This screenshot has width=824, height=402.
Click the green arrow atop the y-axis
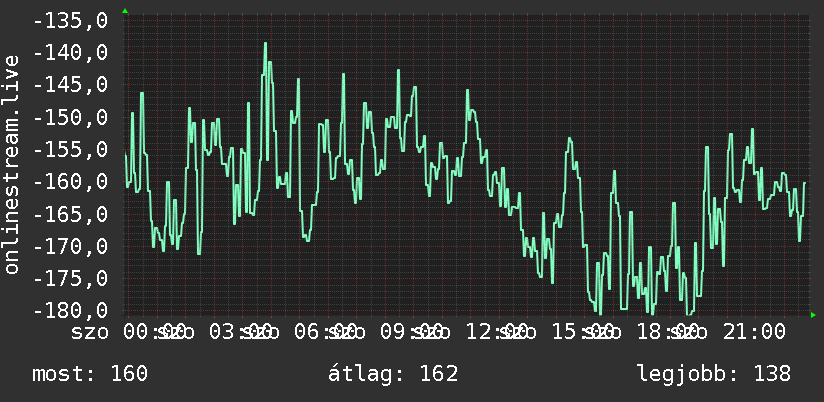pyautogui.click(x=125, y=11)
